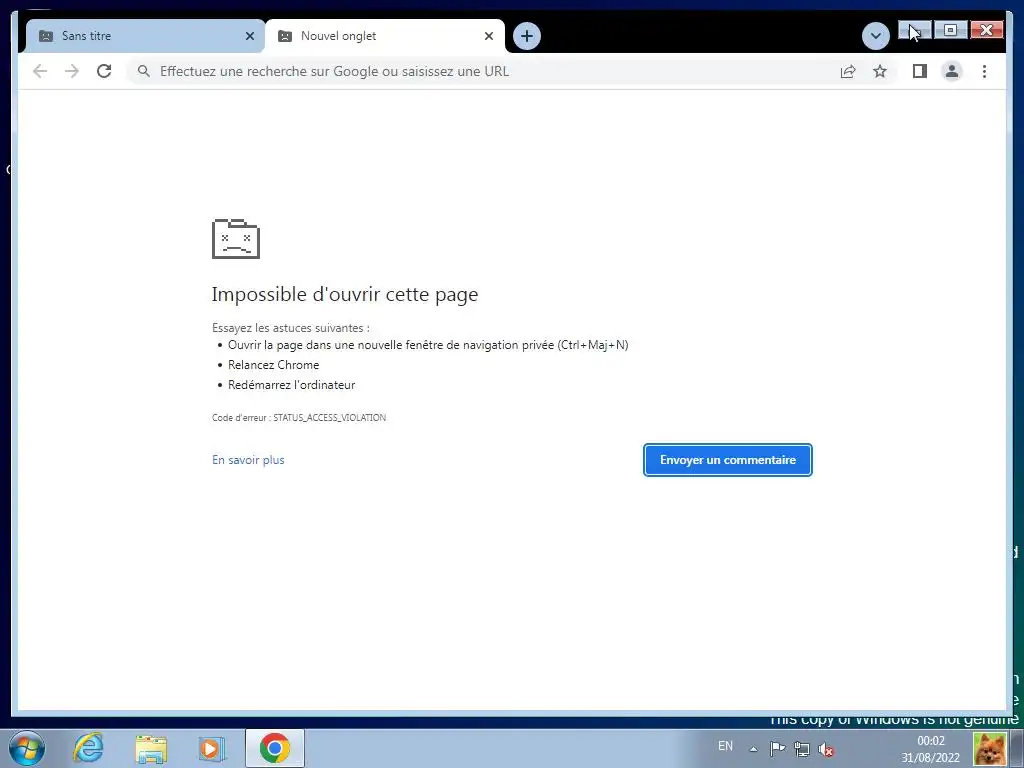Close the Sans titre tab

coord(249,36)
